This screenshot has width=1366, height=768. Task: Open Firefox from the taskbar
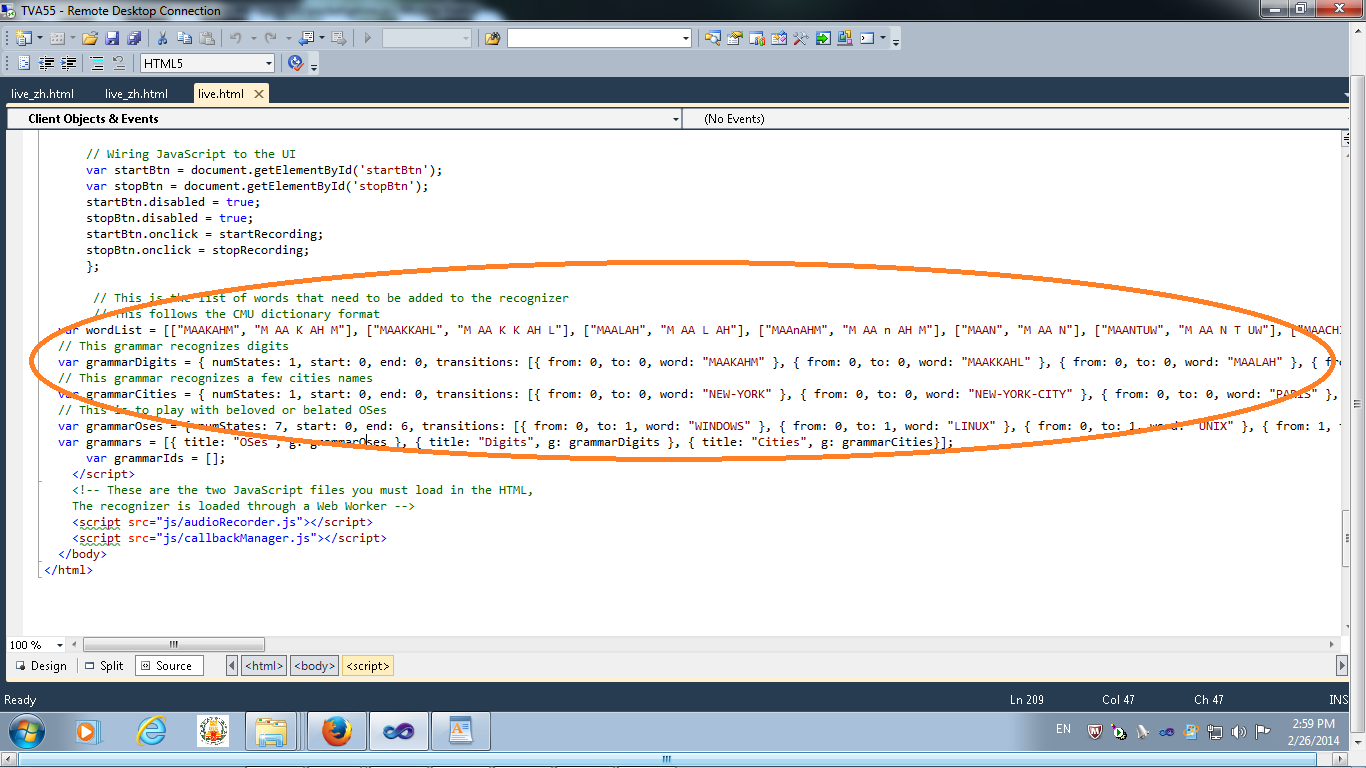pos(337,733)
